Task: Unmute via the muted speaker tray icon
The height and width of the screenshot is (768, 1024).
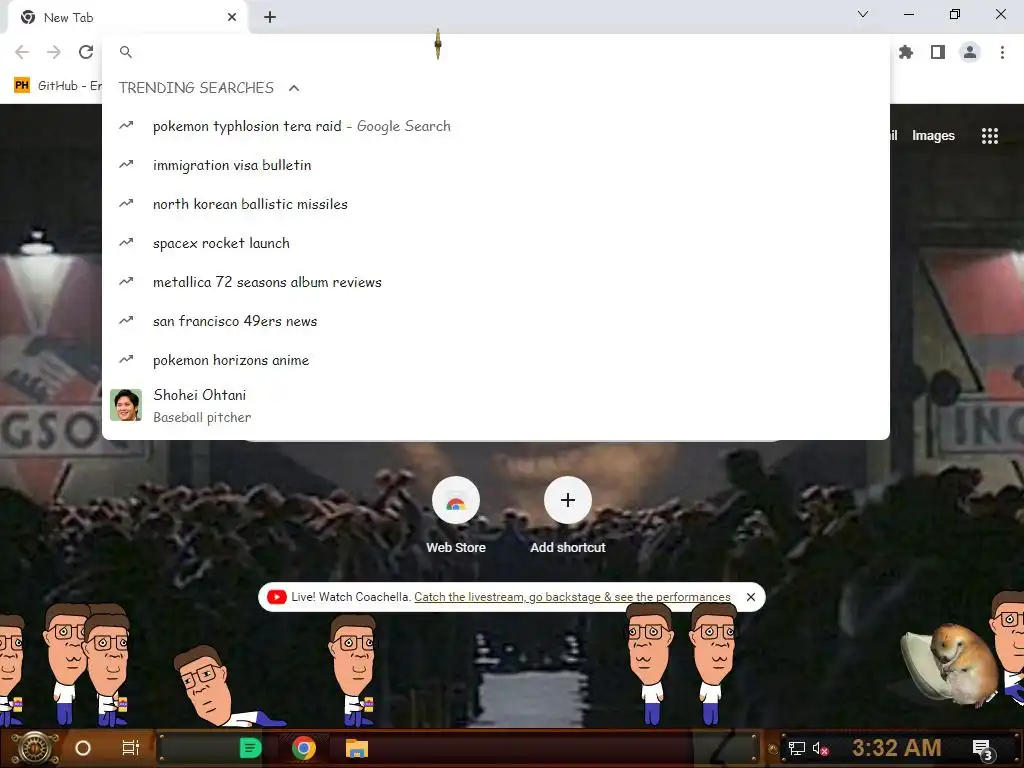Action: point(820,748)
